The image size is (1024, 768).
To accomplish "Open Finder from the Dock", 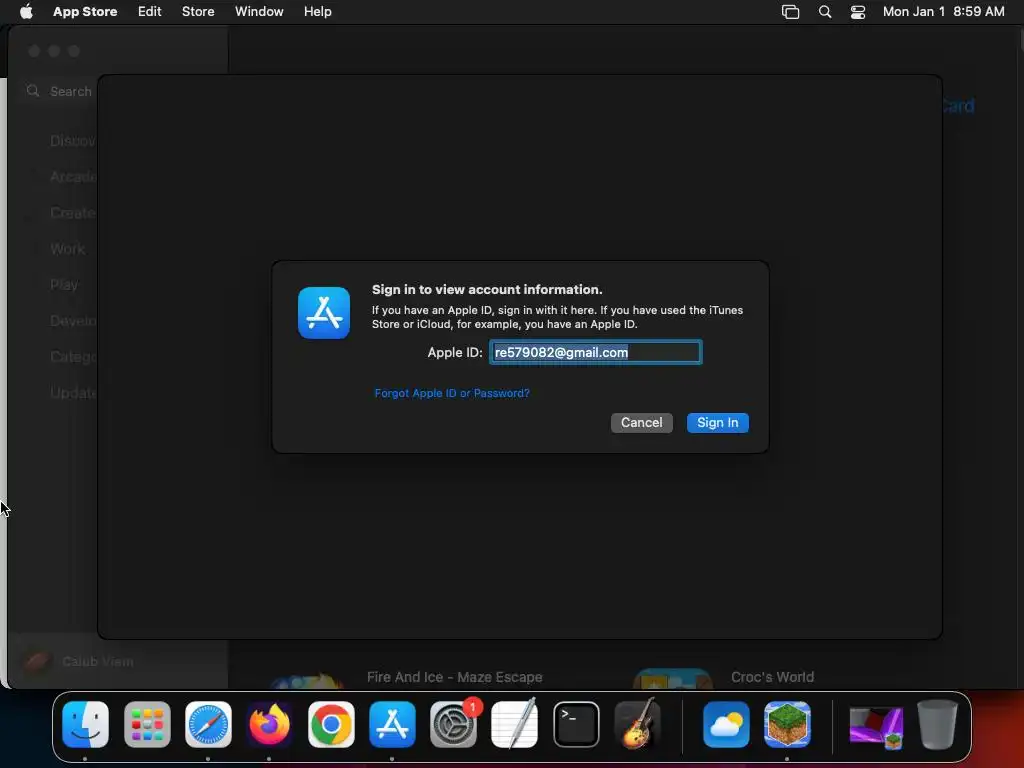I will point(86,724).
